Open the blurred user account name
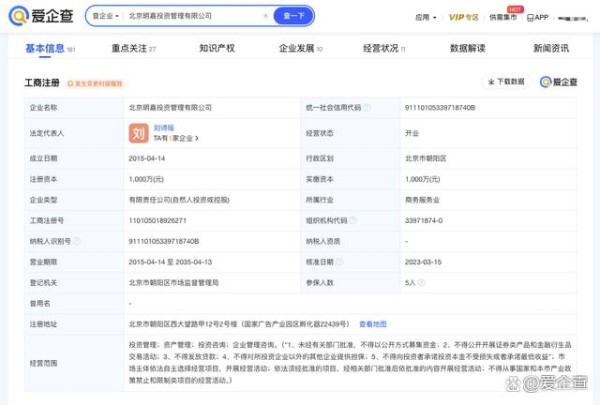Viewport: 600px width, 405px height. click(572, 18)
